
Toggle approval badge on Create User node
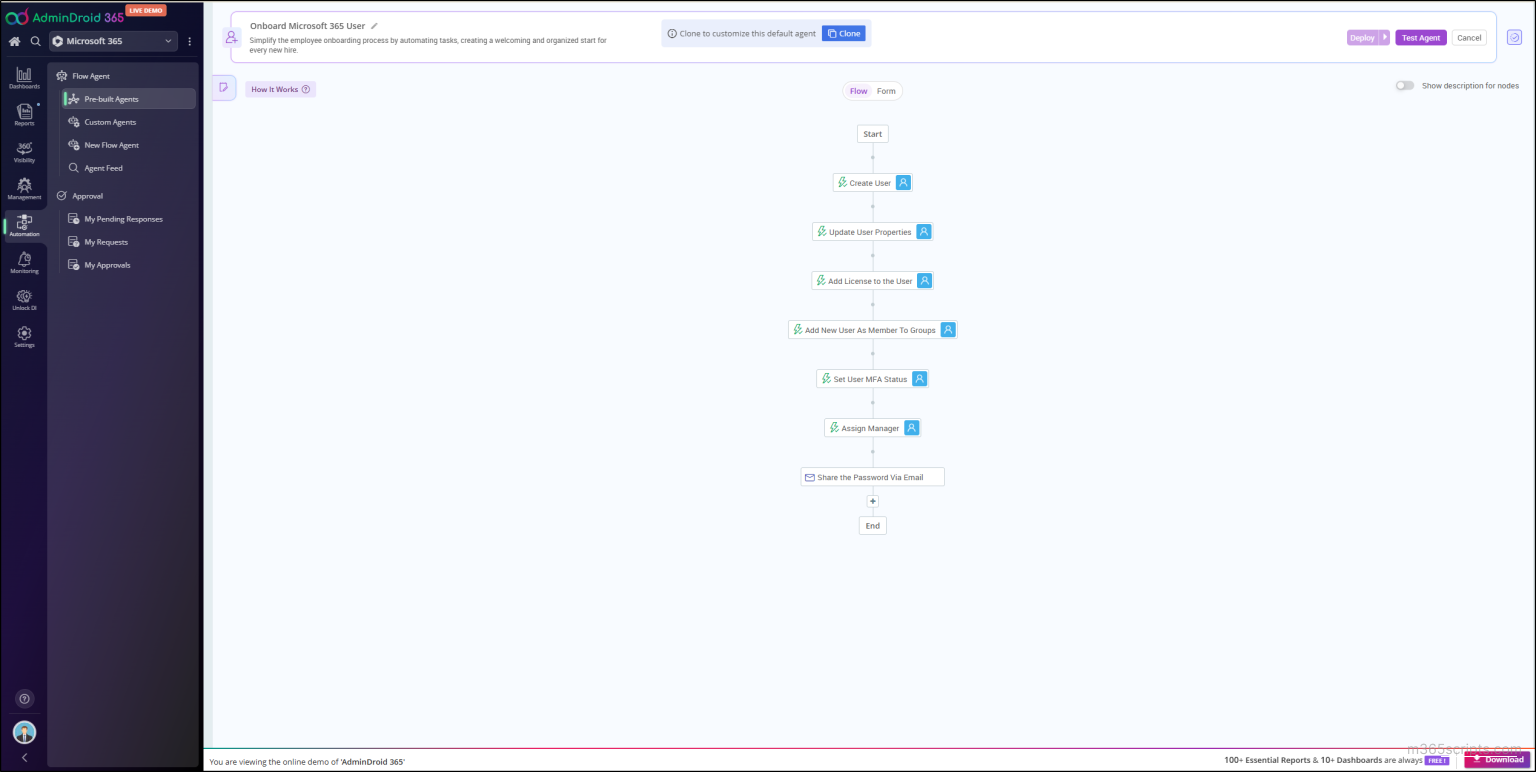tap(903, 182)
